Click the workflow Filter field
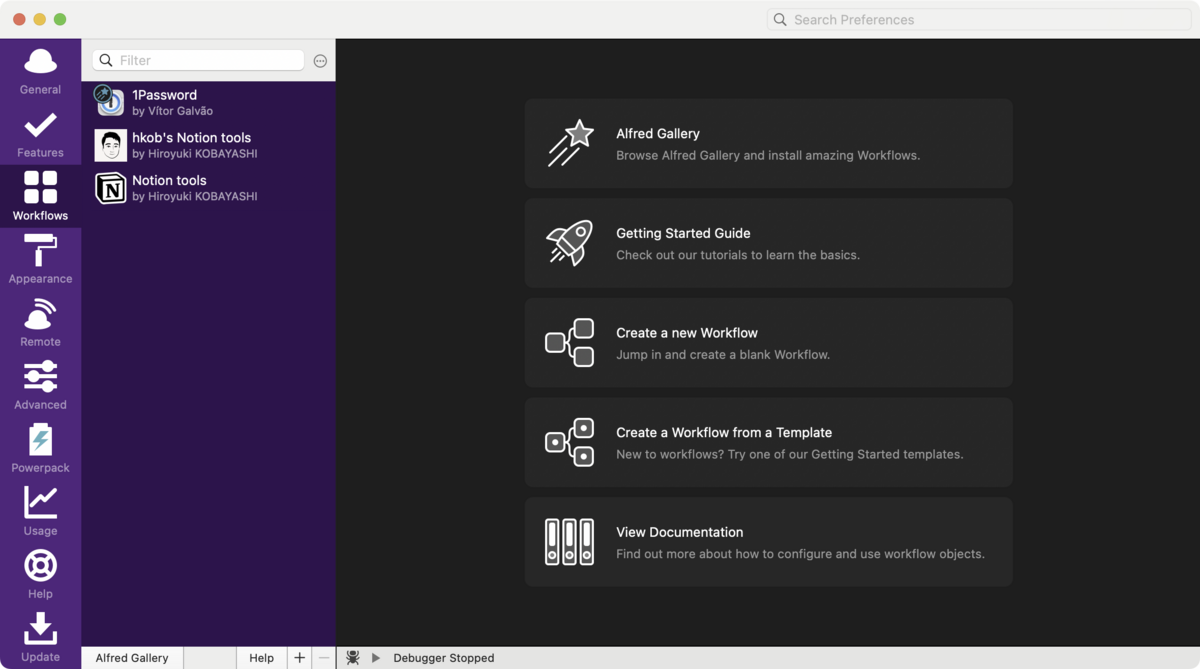Image resolution: width=1200 pixels, height=669 pixels. (198, 60)
